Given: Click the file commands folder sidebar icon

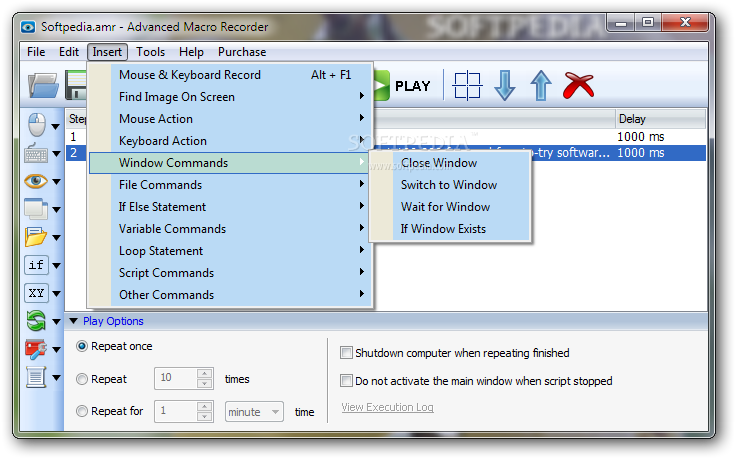Looking at the screenshot, I should point(36,237).
